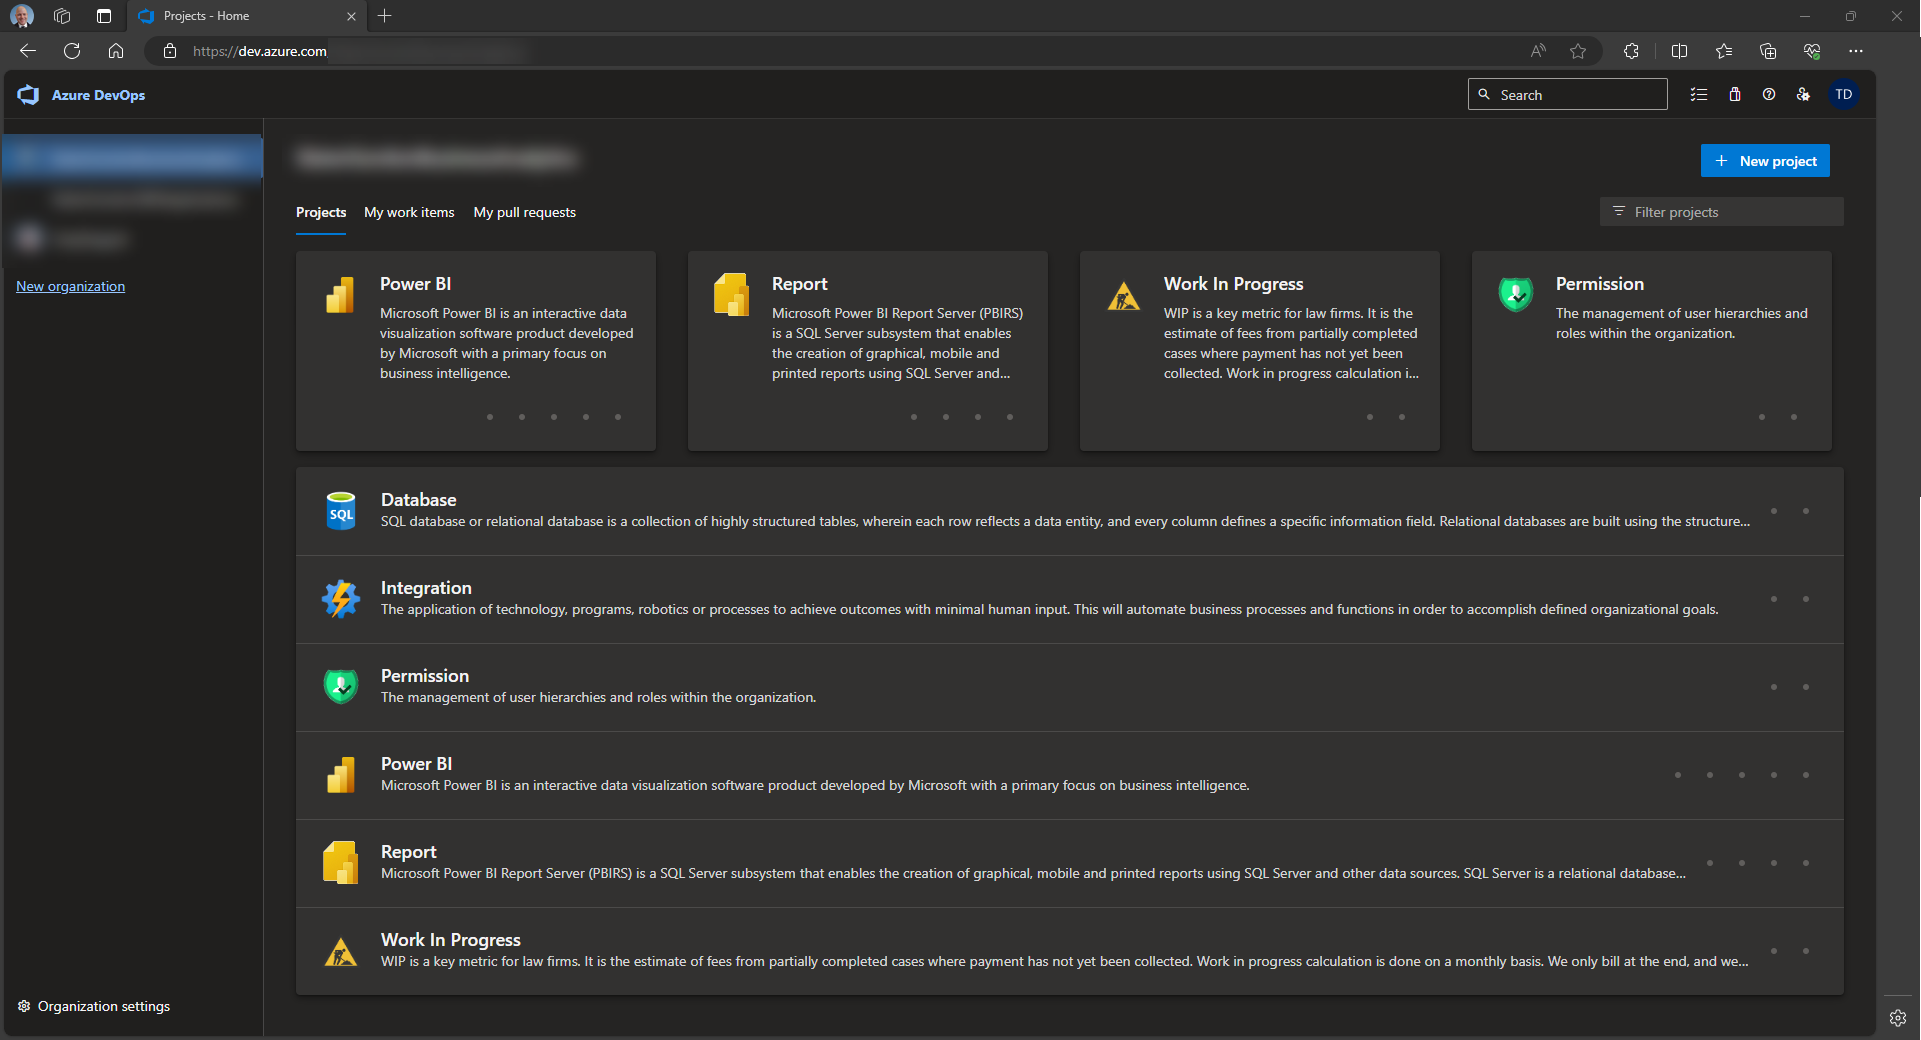Click the Report card icon
1921x1040 pixels.
tap(732, 295)
